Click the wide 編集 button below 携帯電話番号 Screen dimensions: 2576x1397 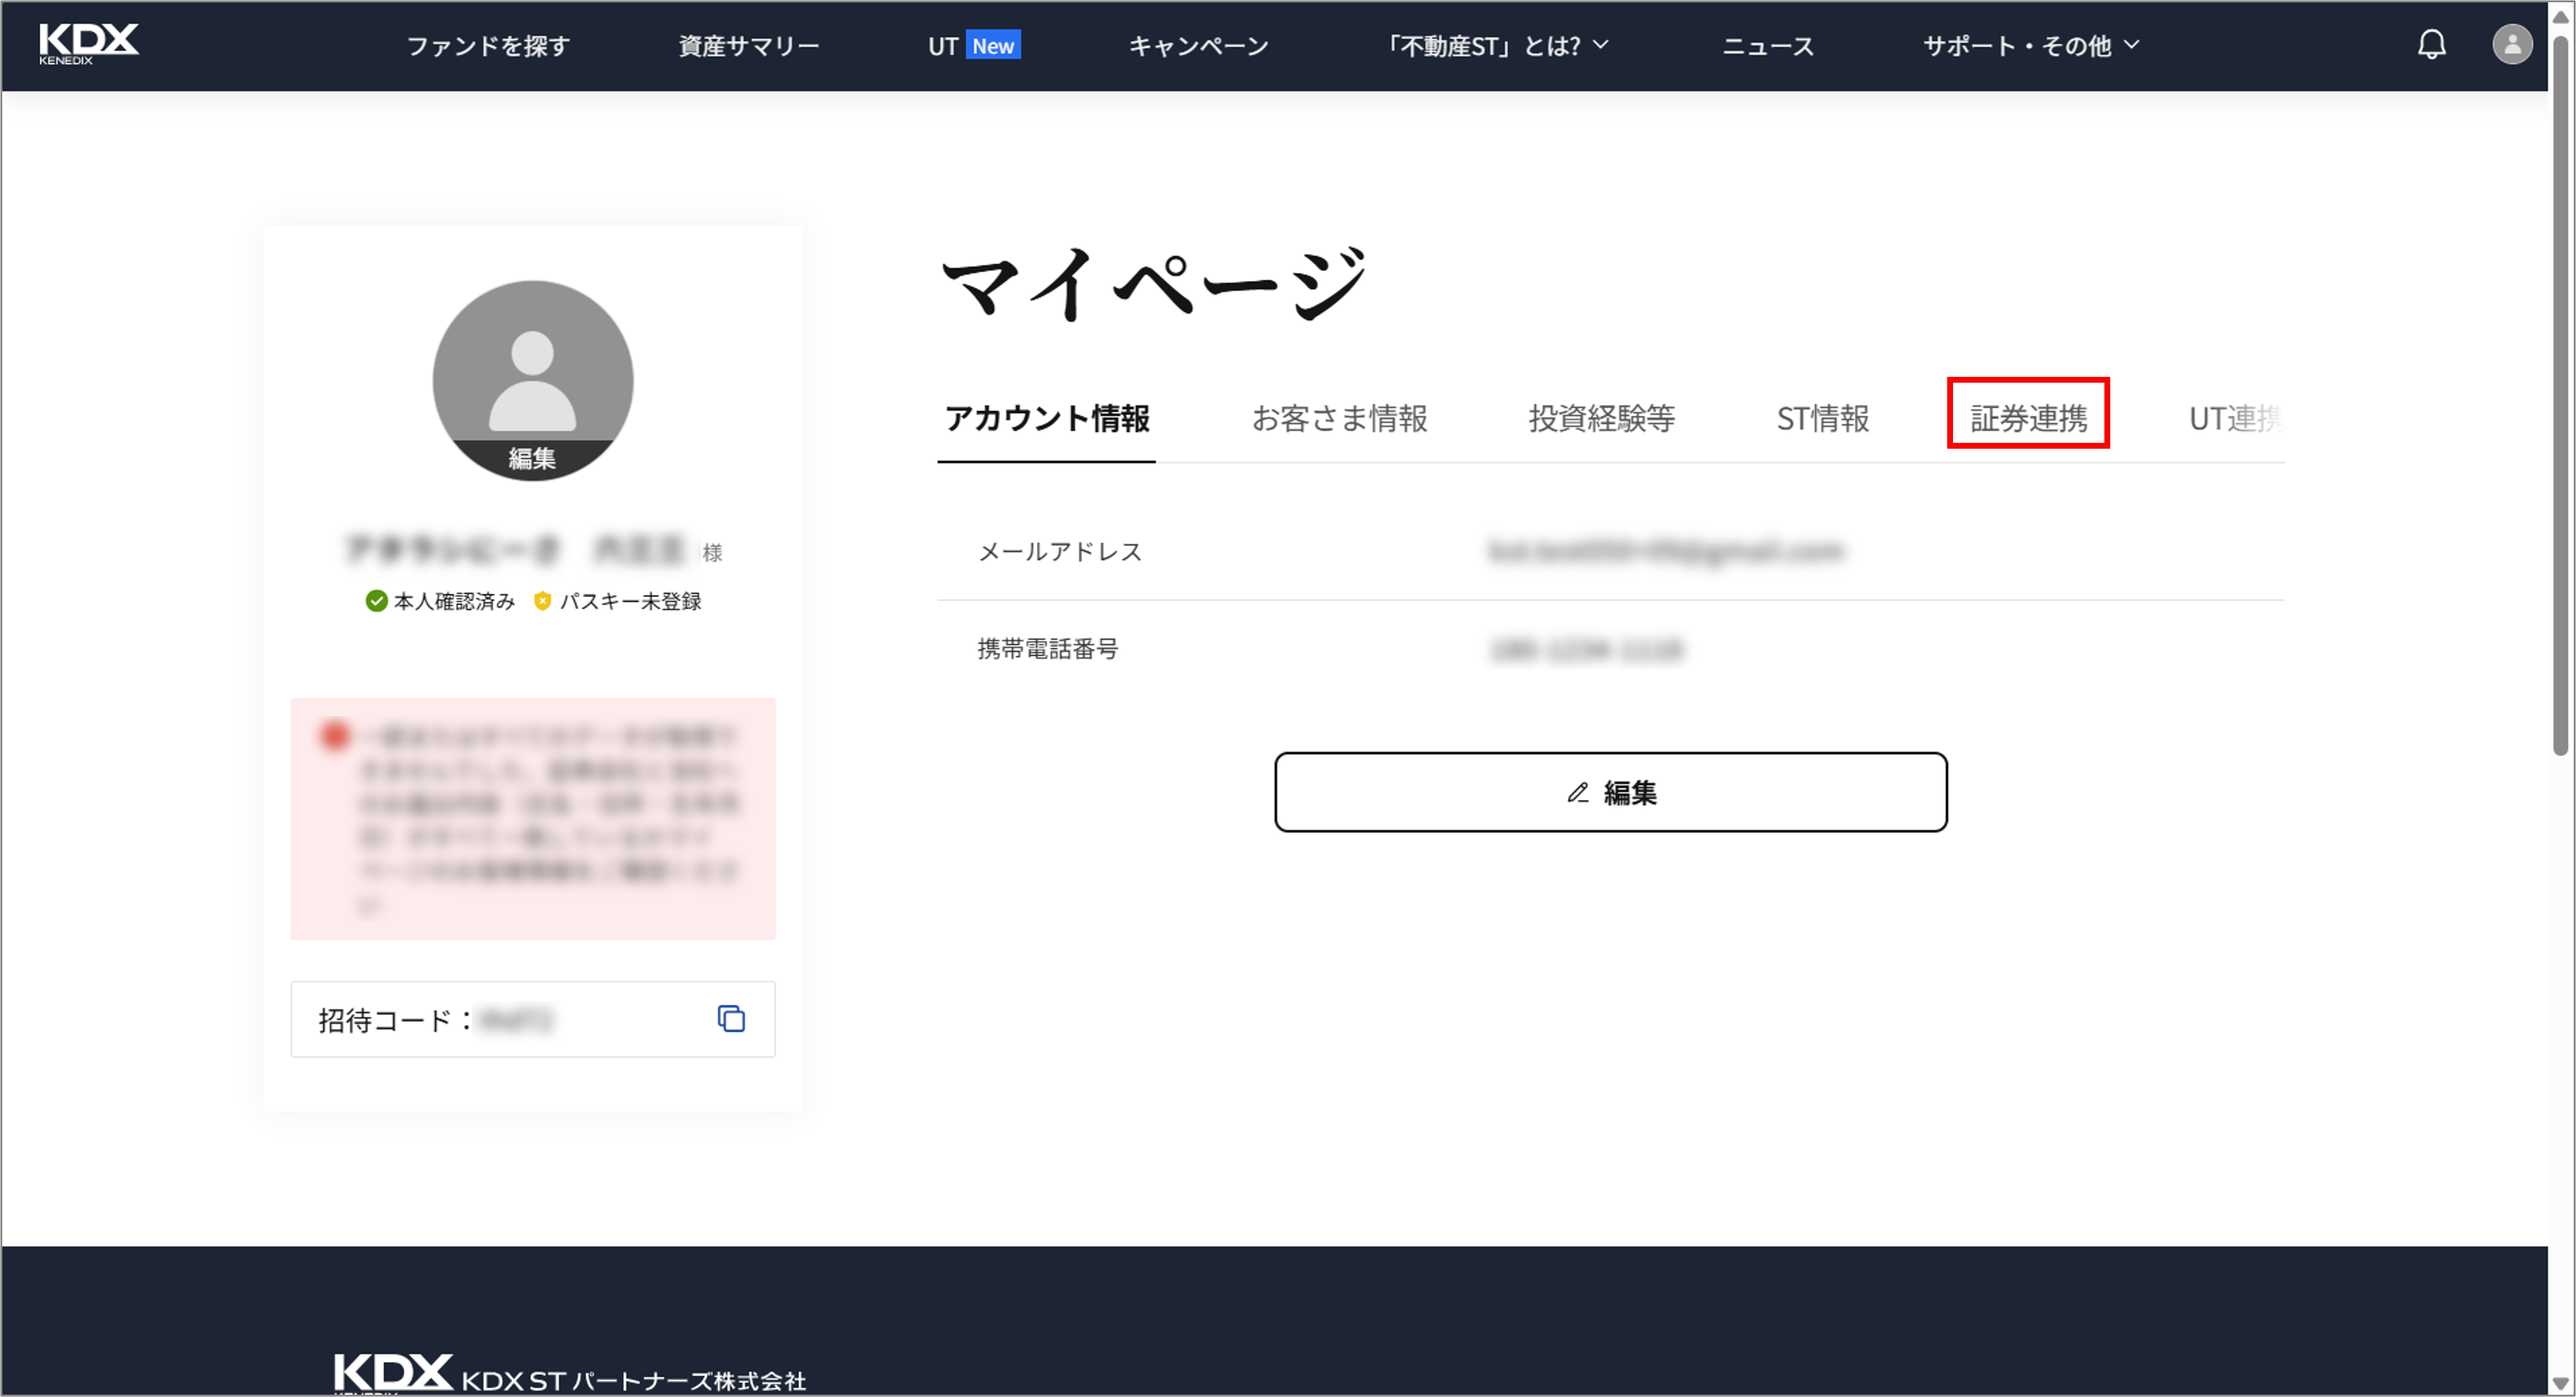1610,792
